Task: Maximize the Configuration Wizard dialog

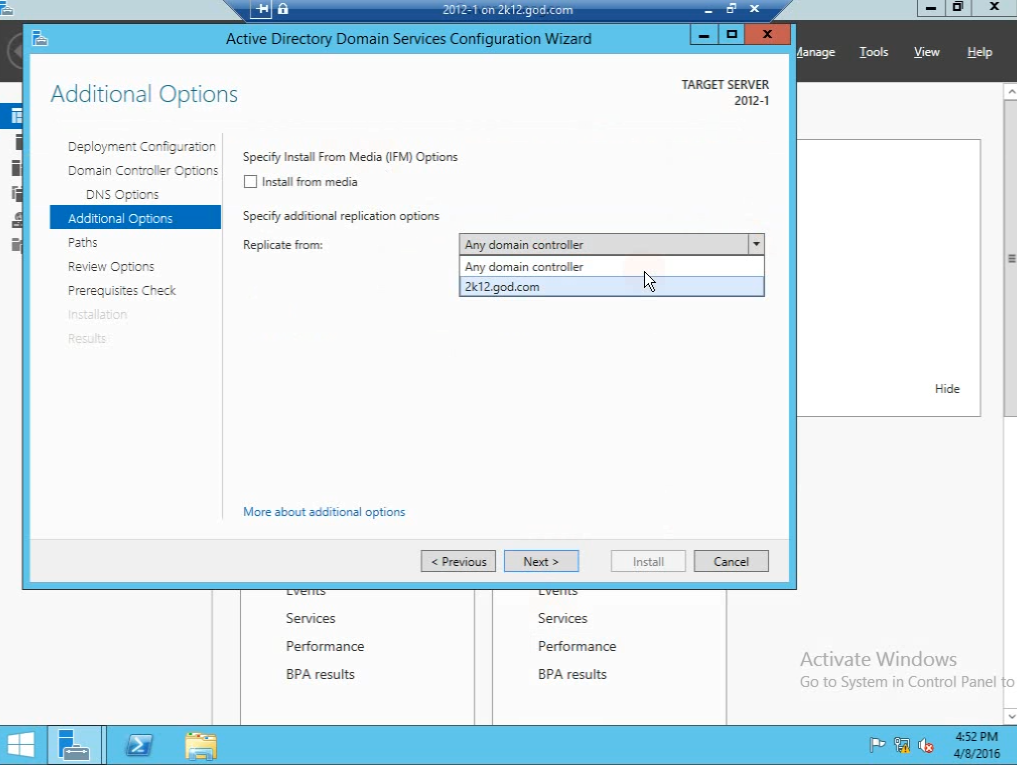Action: pos(732,35)
